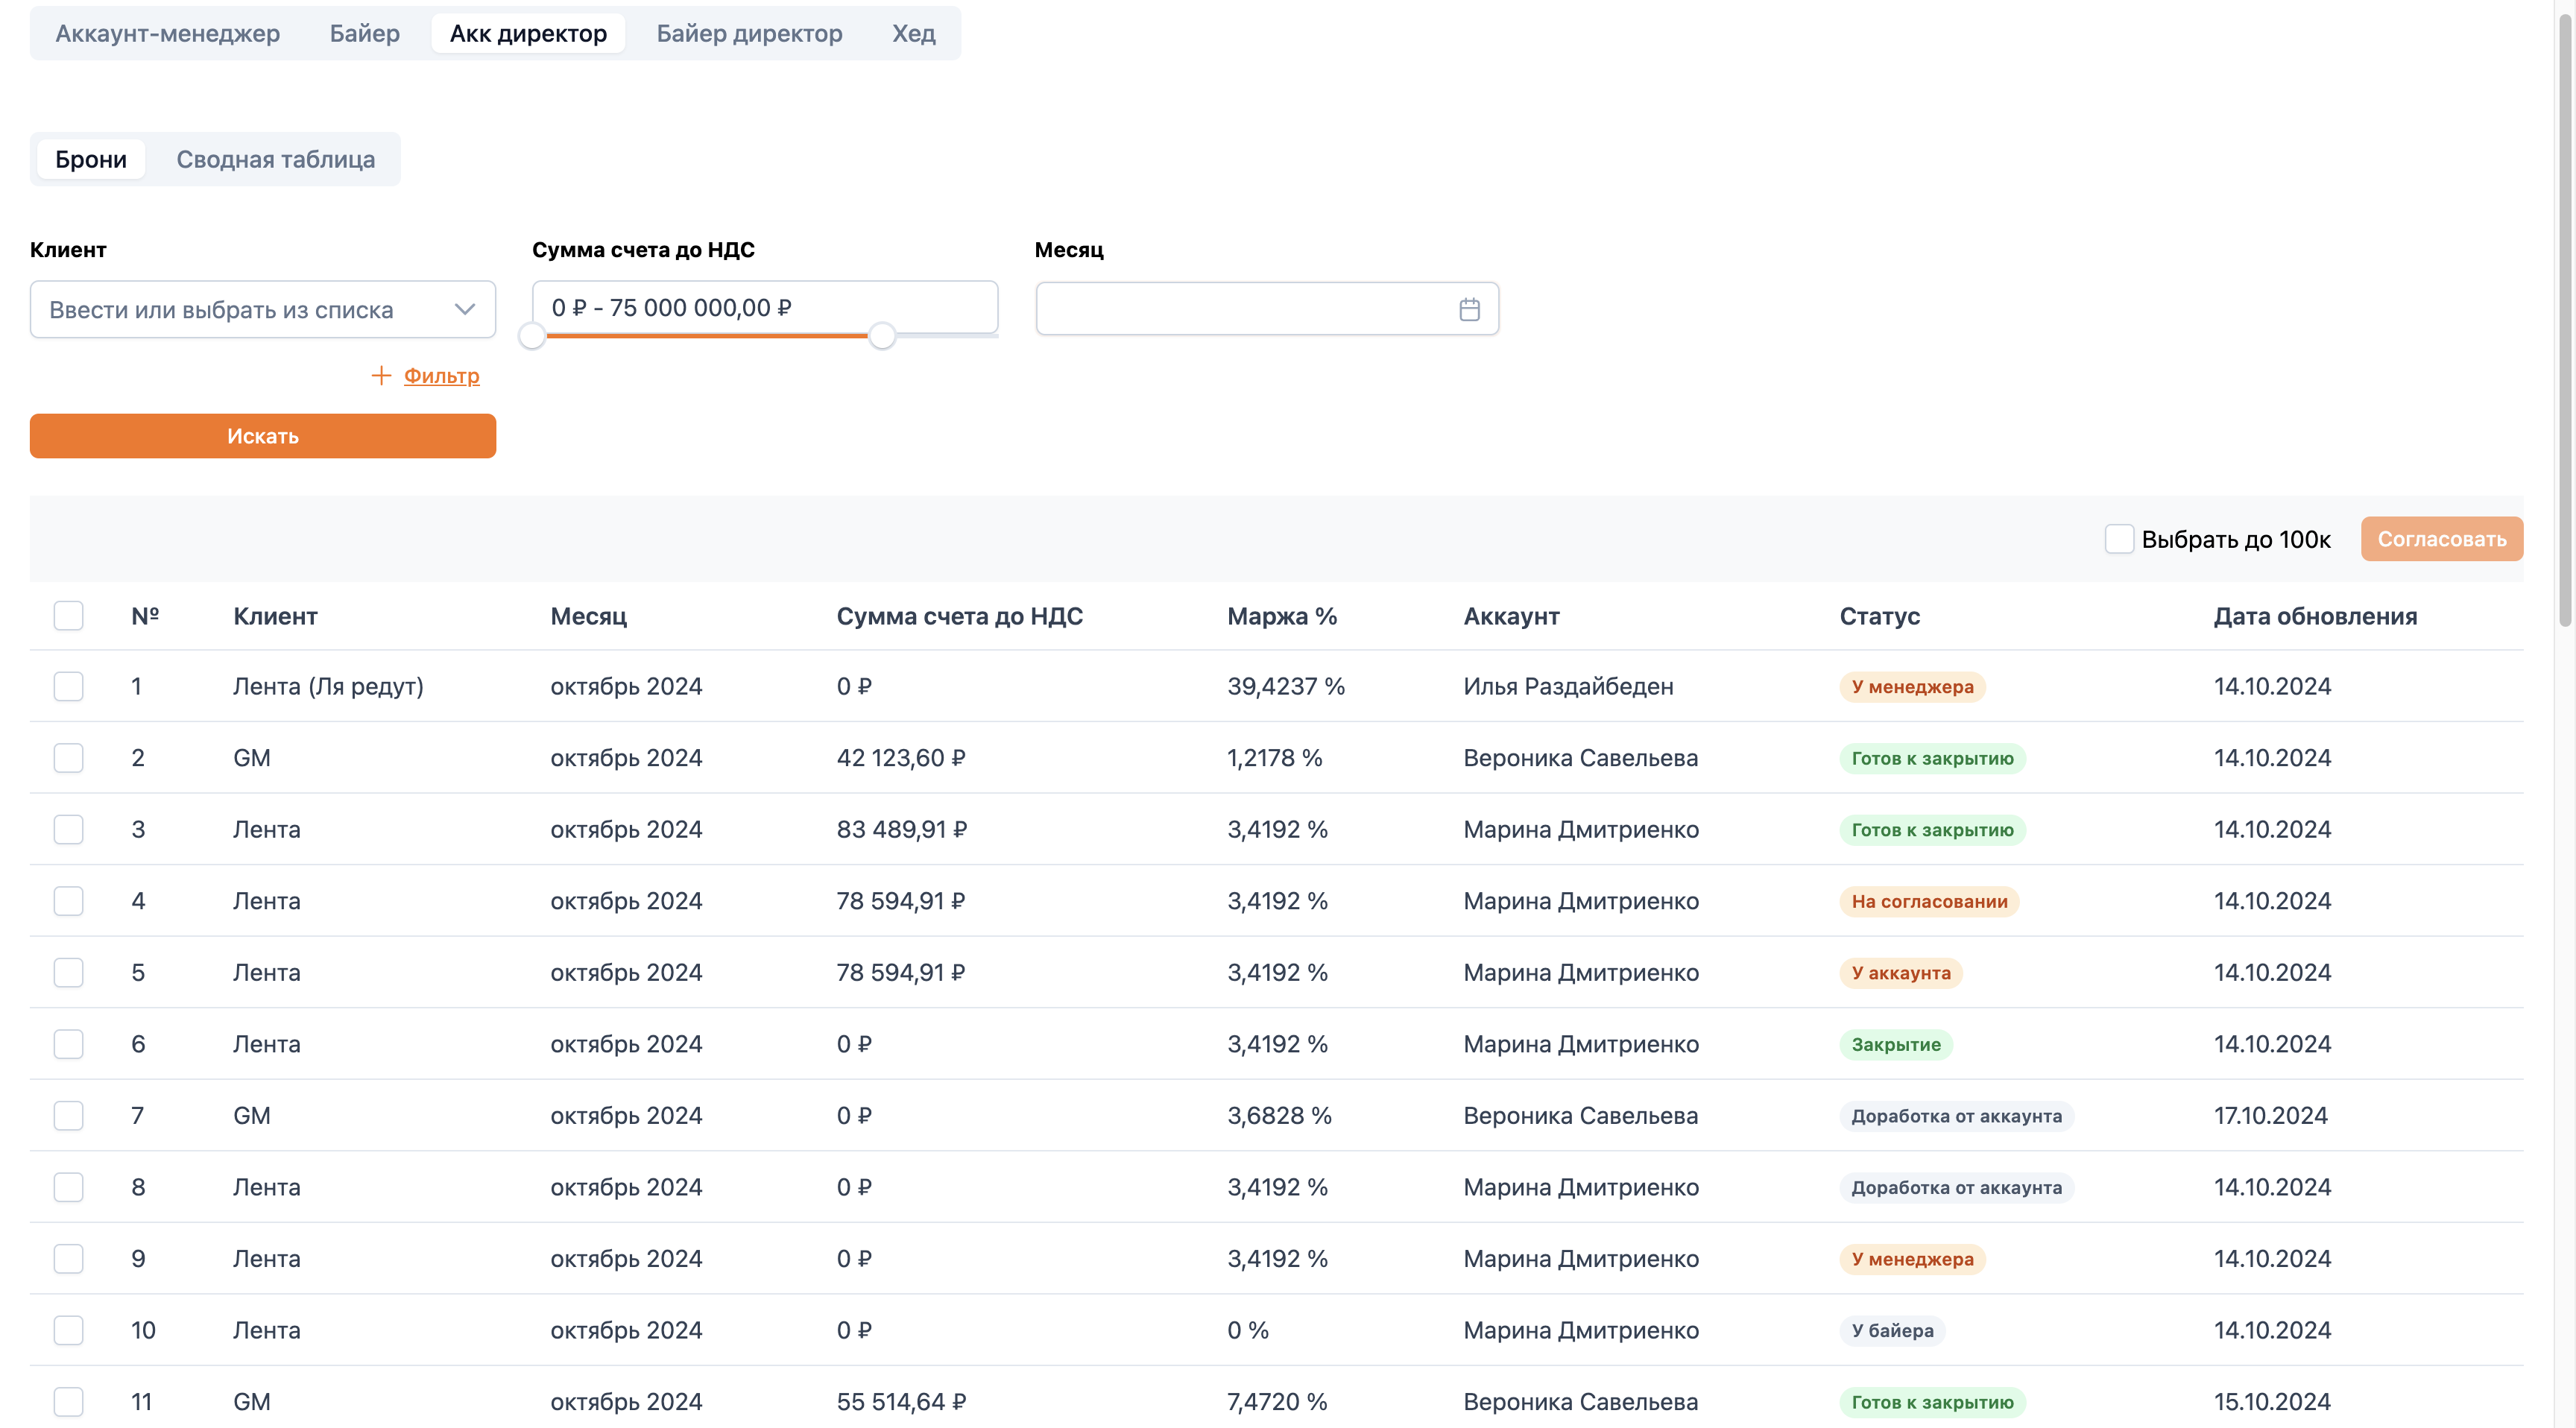
Task: Click the Лента (Ля редут) client cell
Action: (328, 686)
